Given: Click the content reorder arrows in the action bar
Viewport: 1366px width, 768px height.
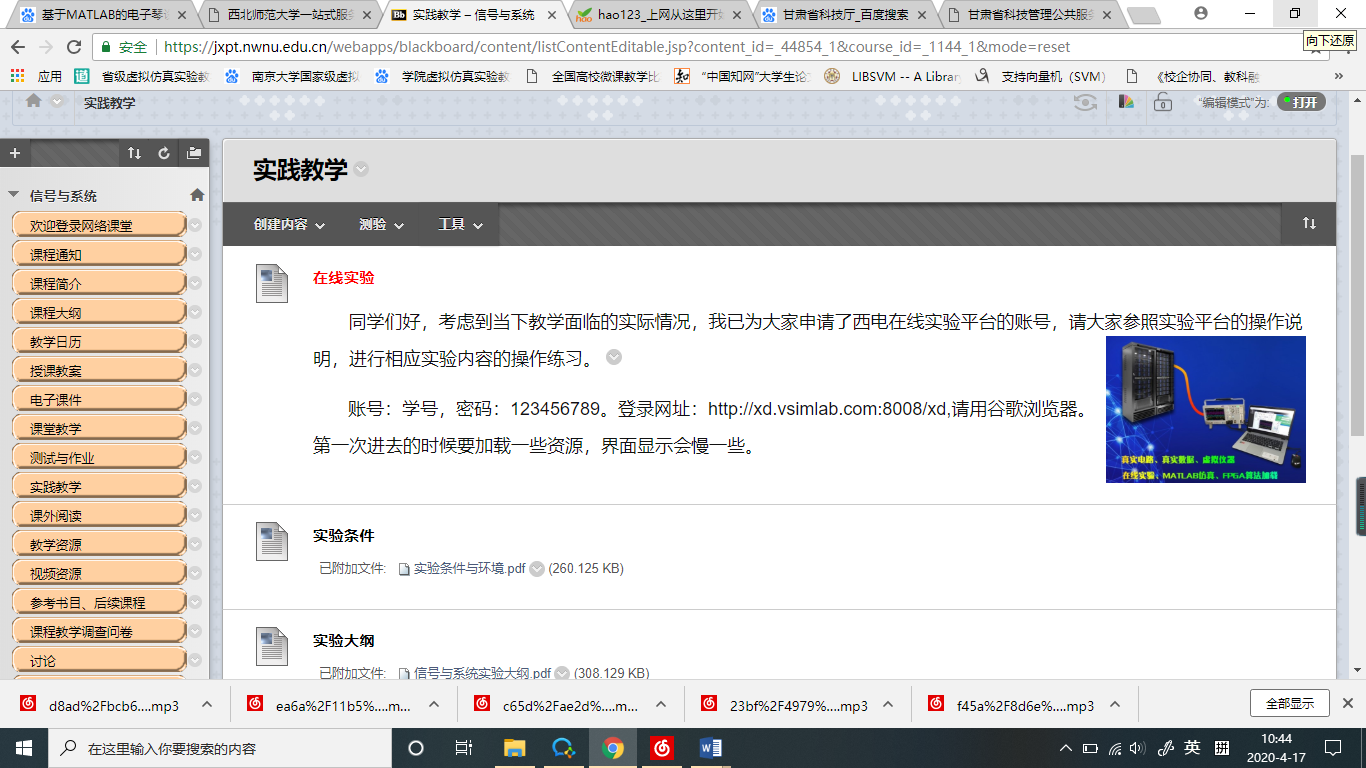Looking at the screenshot, I should coord(1309,223).
